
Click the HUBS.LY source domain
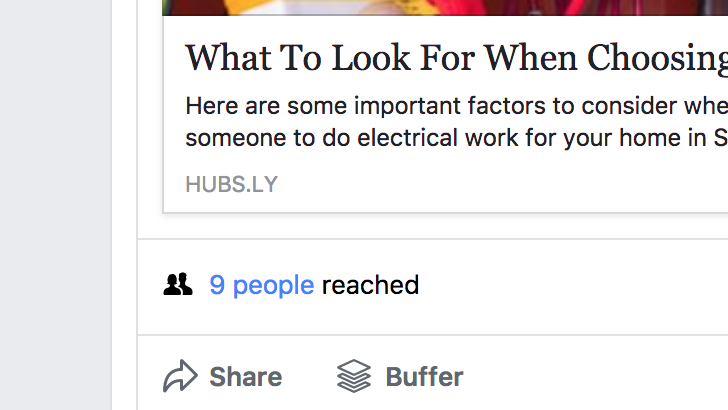pyautogui.click(x=231, y=184)
